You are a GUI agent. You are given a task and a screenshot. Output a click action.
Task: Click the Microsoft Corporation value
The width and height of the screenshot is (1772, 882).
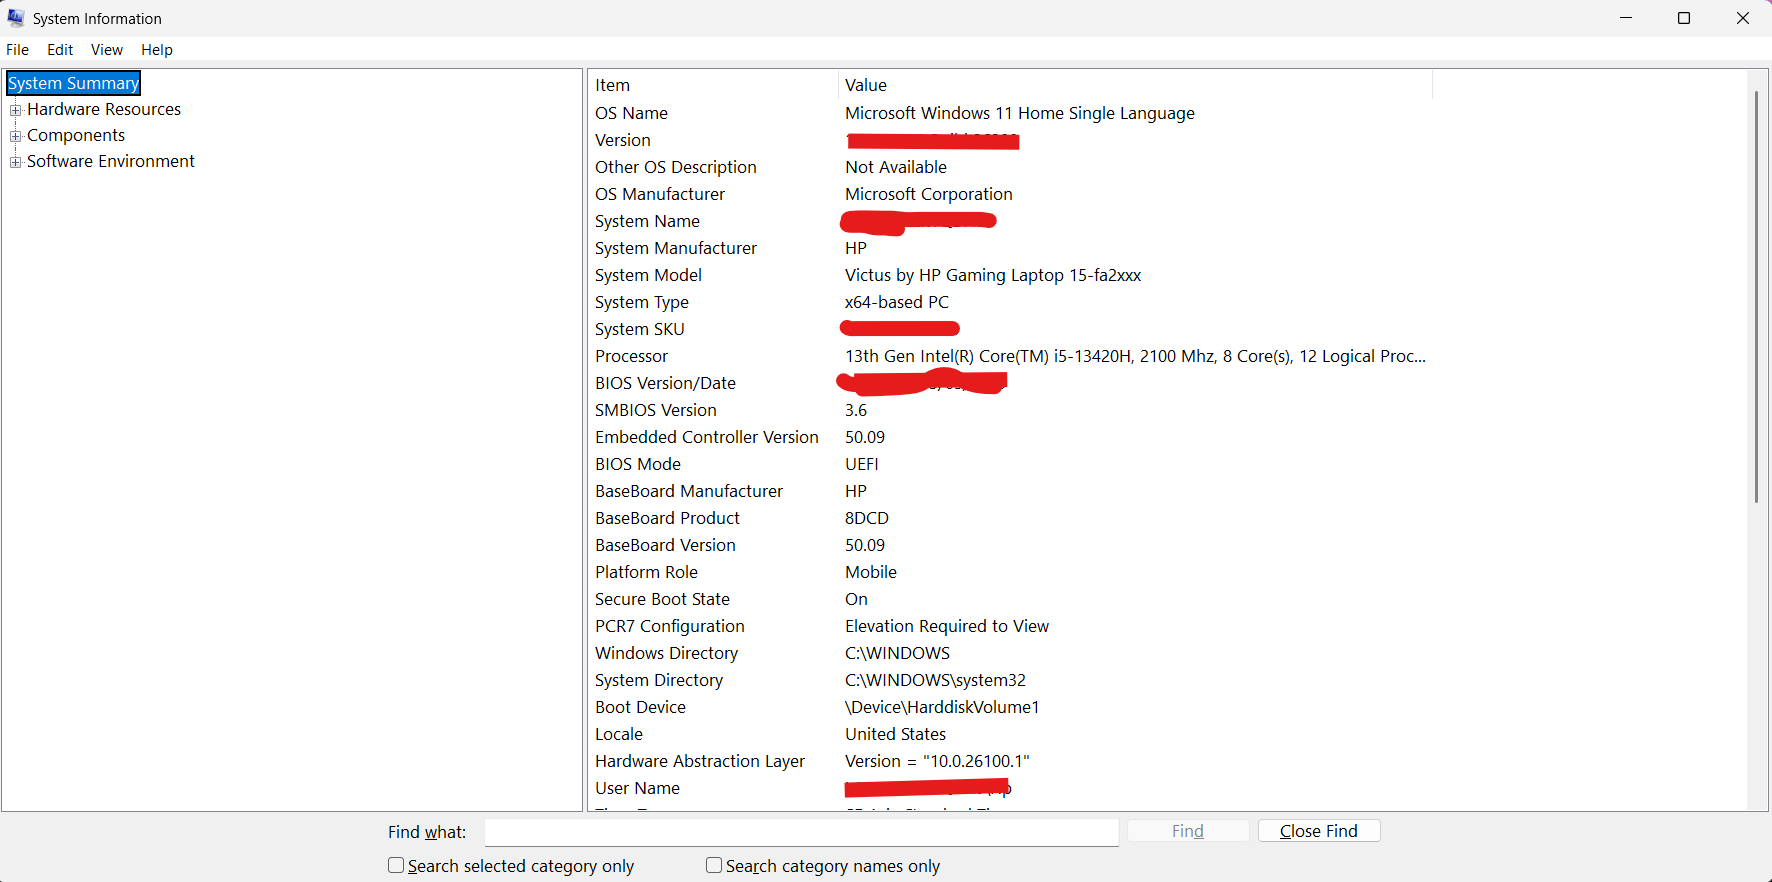[x=929, y=194]
